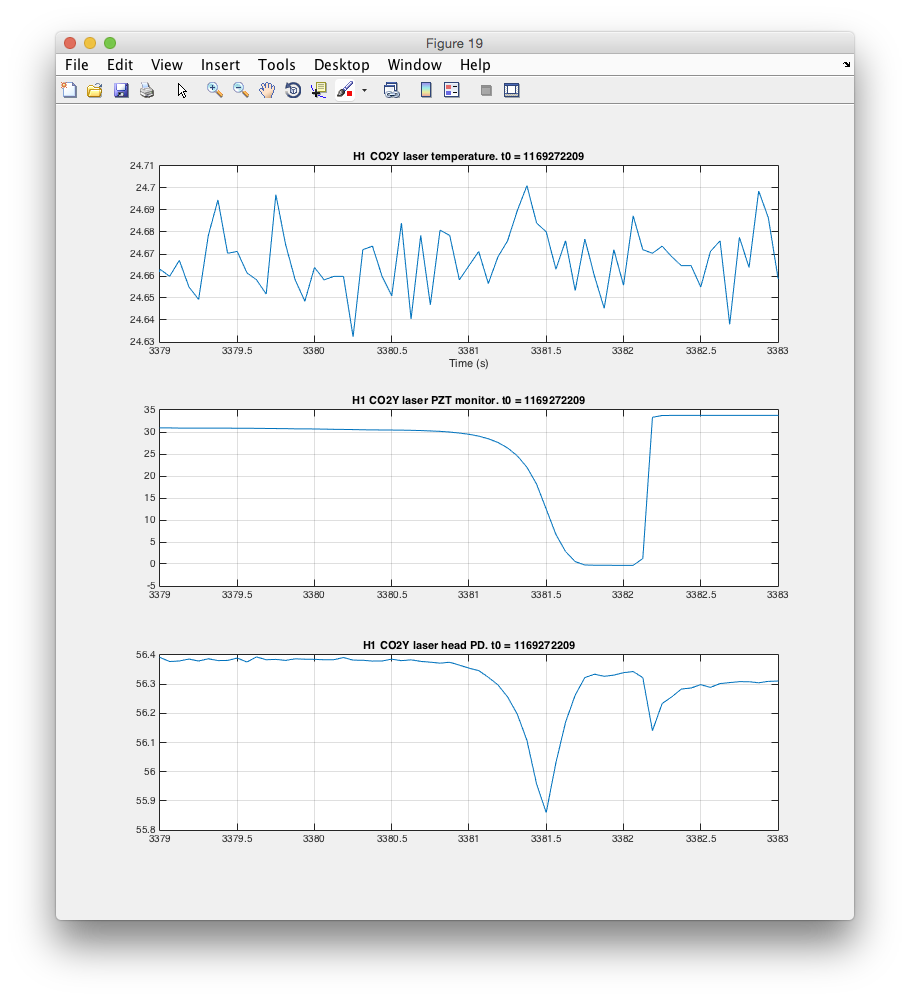
Task: Create a new figure with the toolbar icon
Action: pos(69,91)
